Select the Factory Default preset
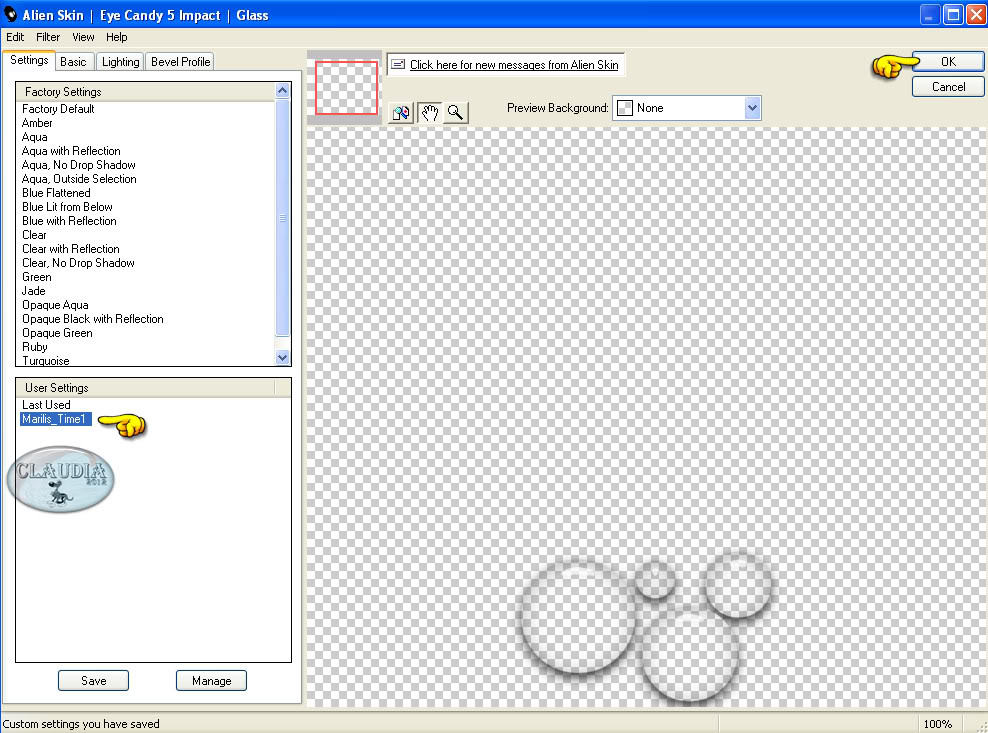This screenshot has height=733, width=988. click(58, 109)
